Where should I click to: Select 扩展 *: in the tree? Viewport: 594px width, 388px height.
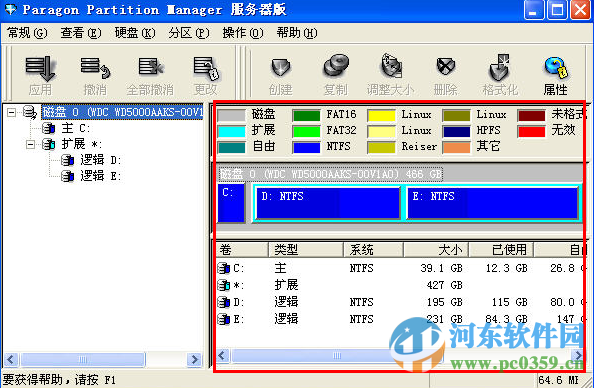pyautogui.click(x=82, y=144)
